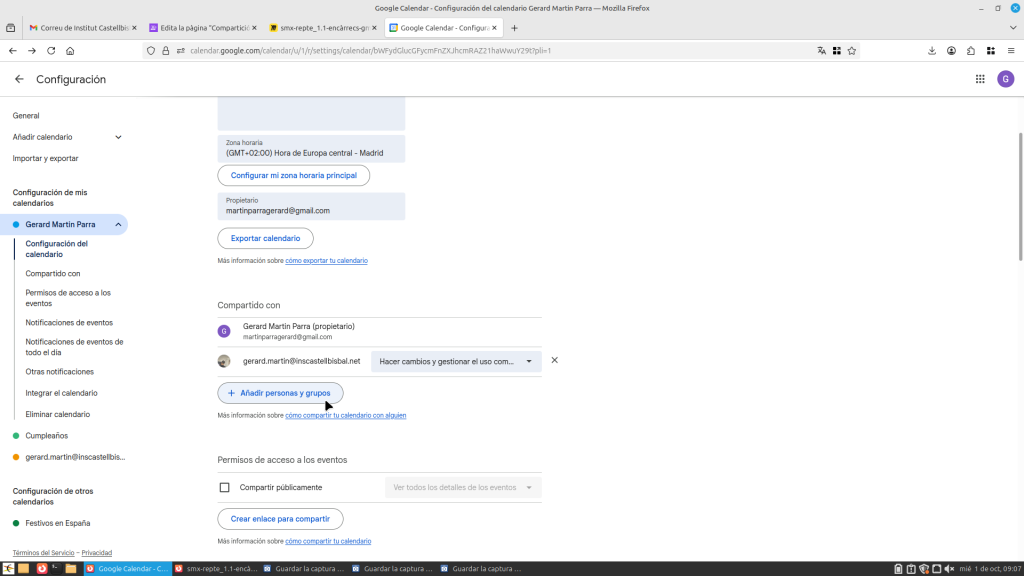Enable the Compartir públicamente checkbox
Screen dimensions: 1024x576
tap(224, 487)
